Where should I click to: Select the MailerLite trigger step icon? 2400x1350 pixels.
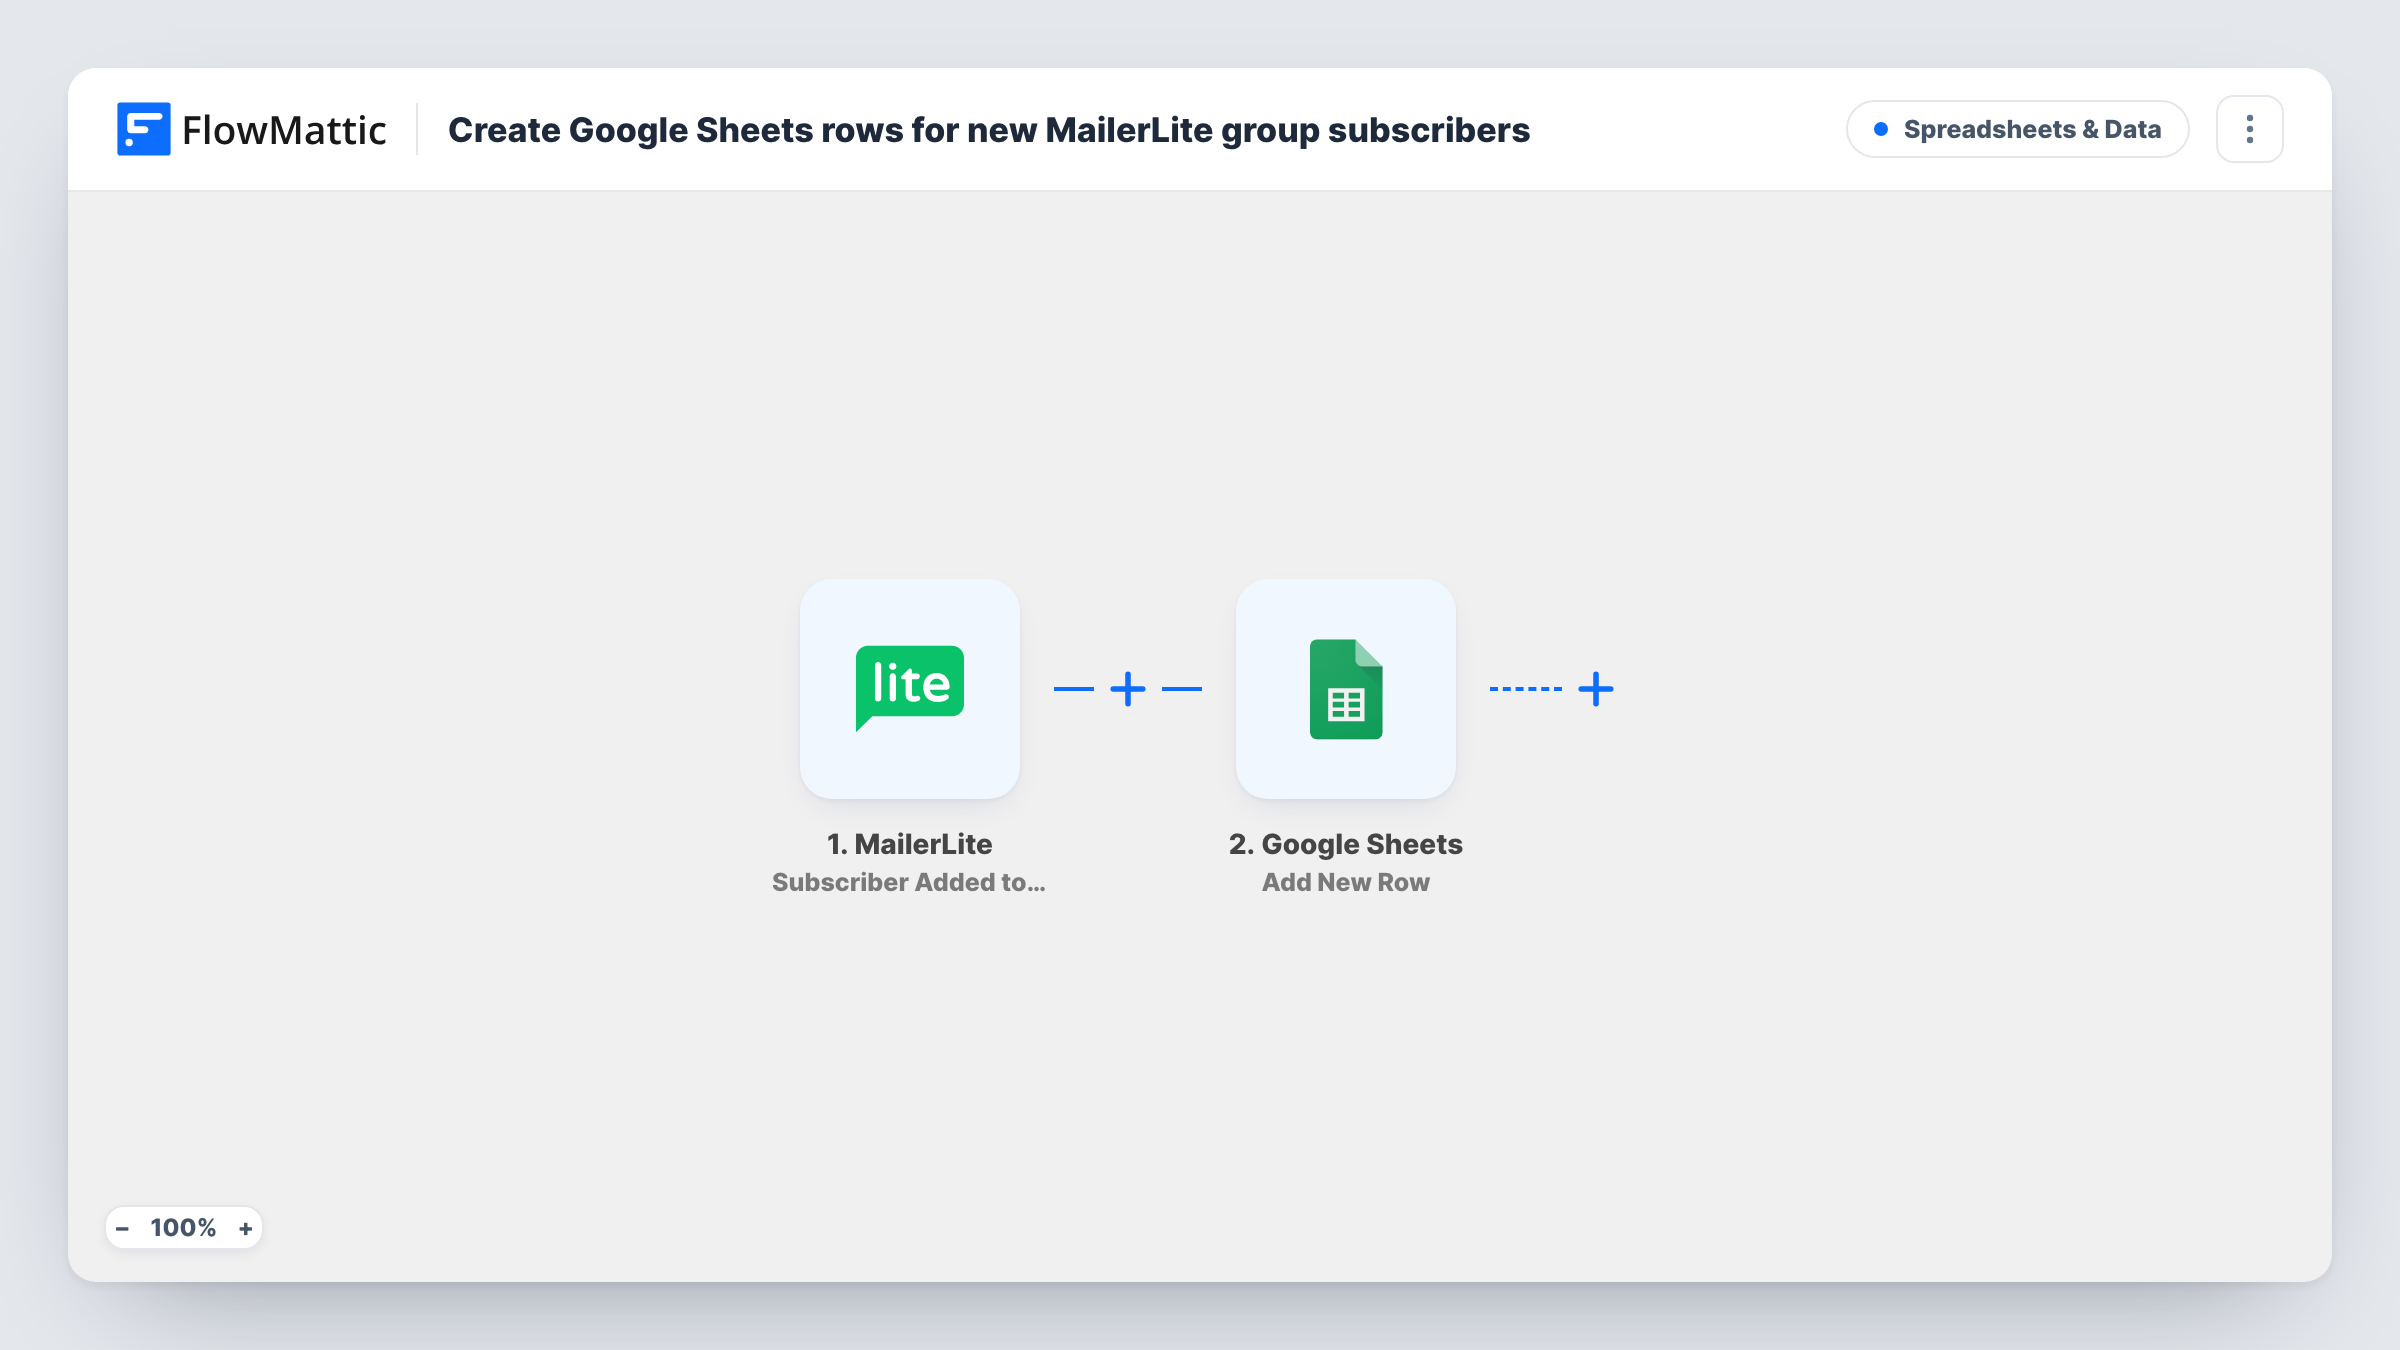click(910, 689)
